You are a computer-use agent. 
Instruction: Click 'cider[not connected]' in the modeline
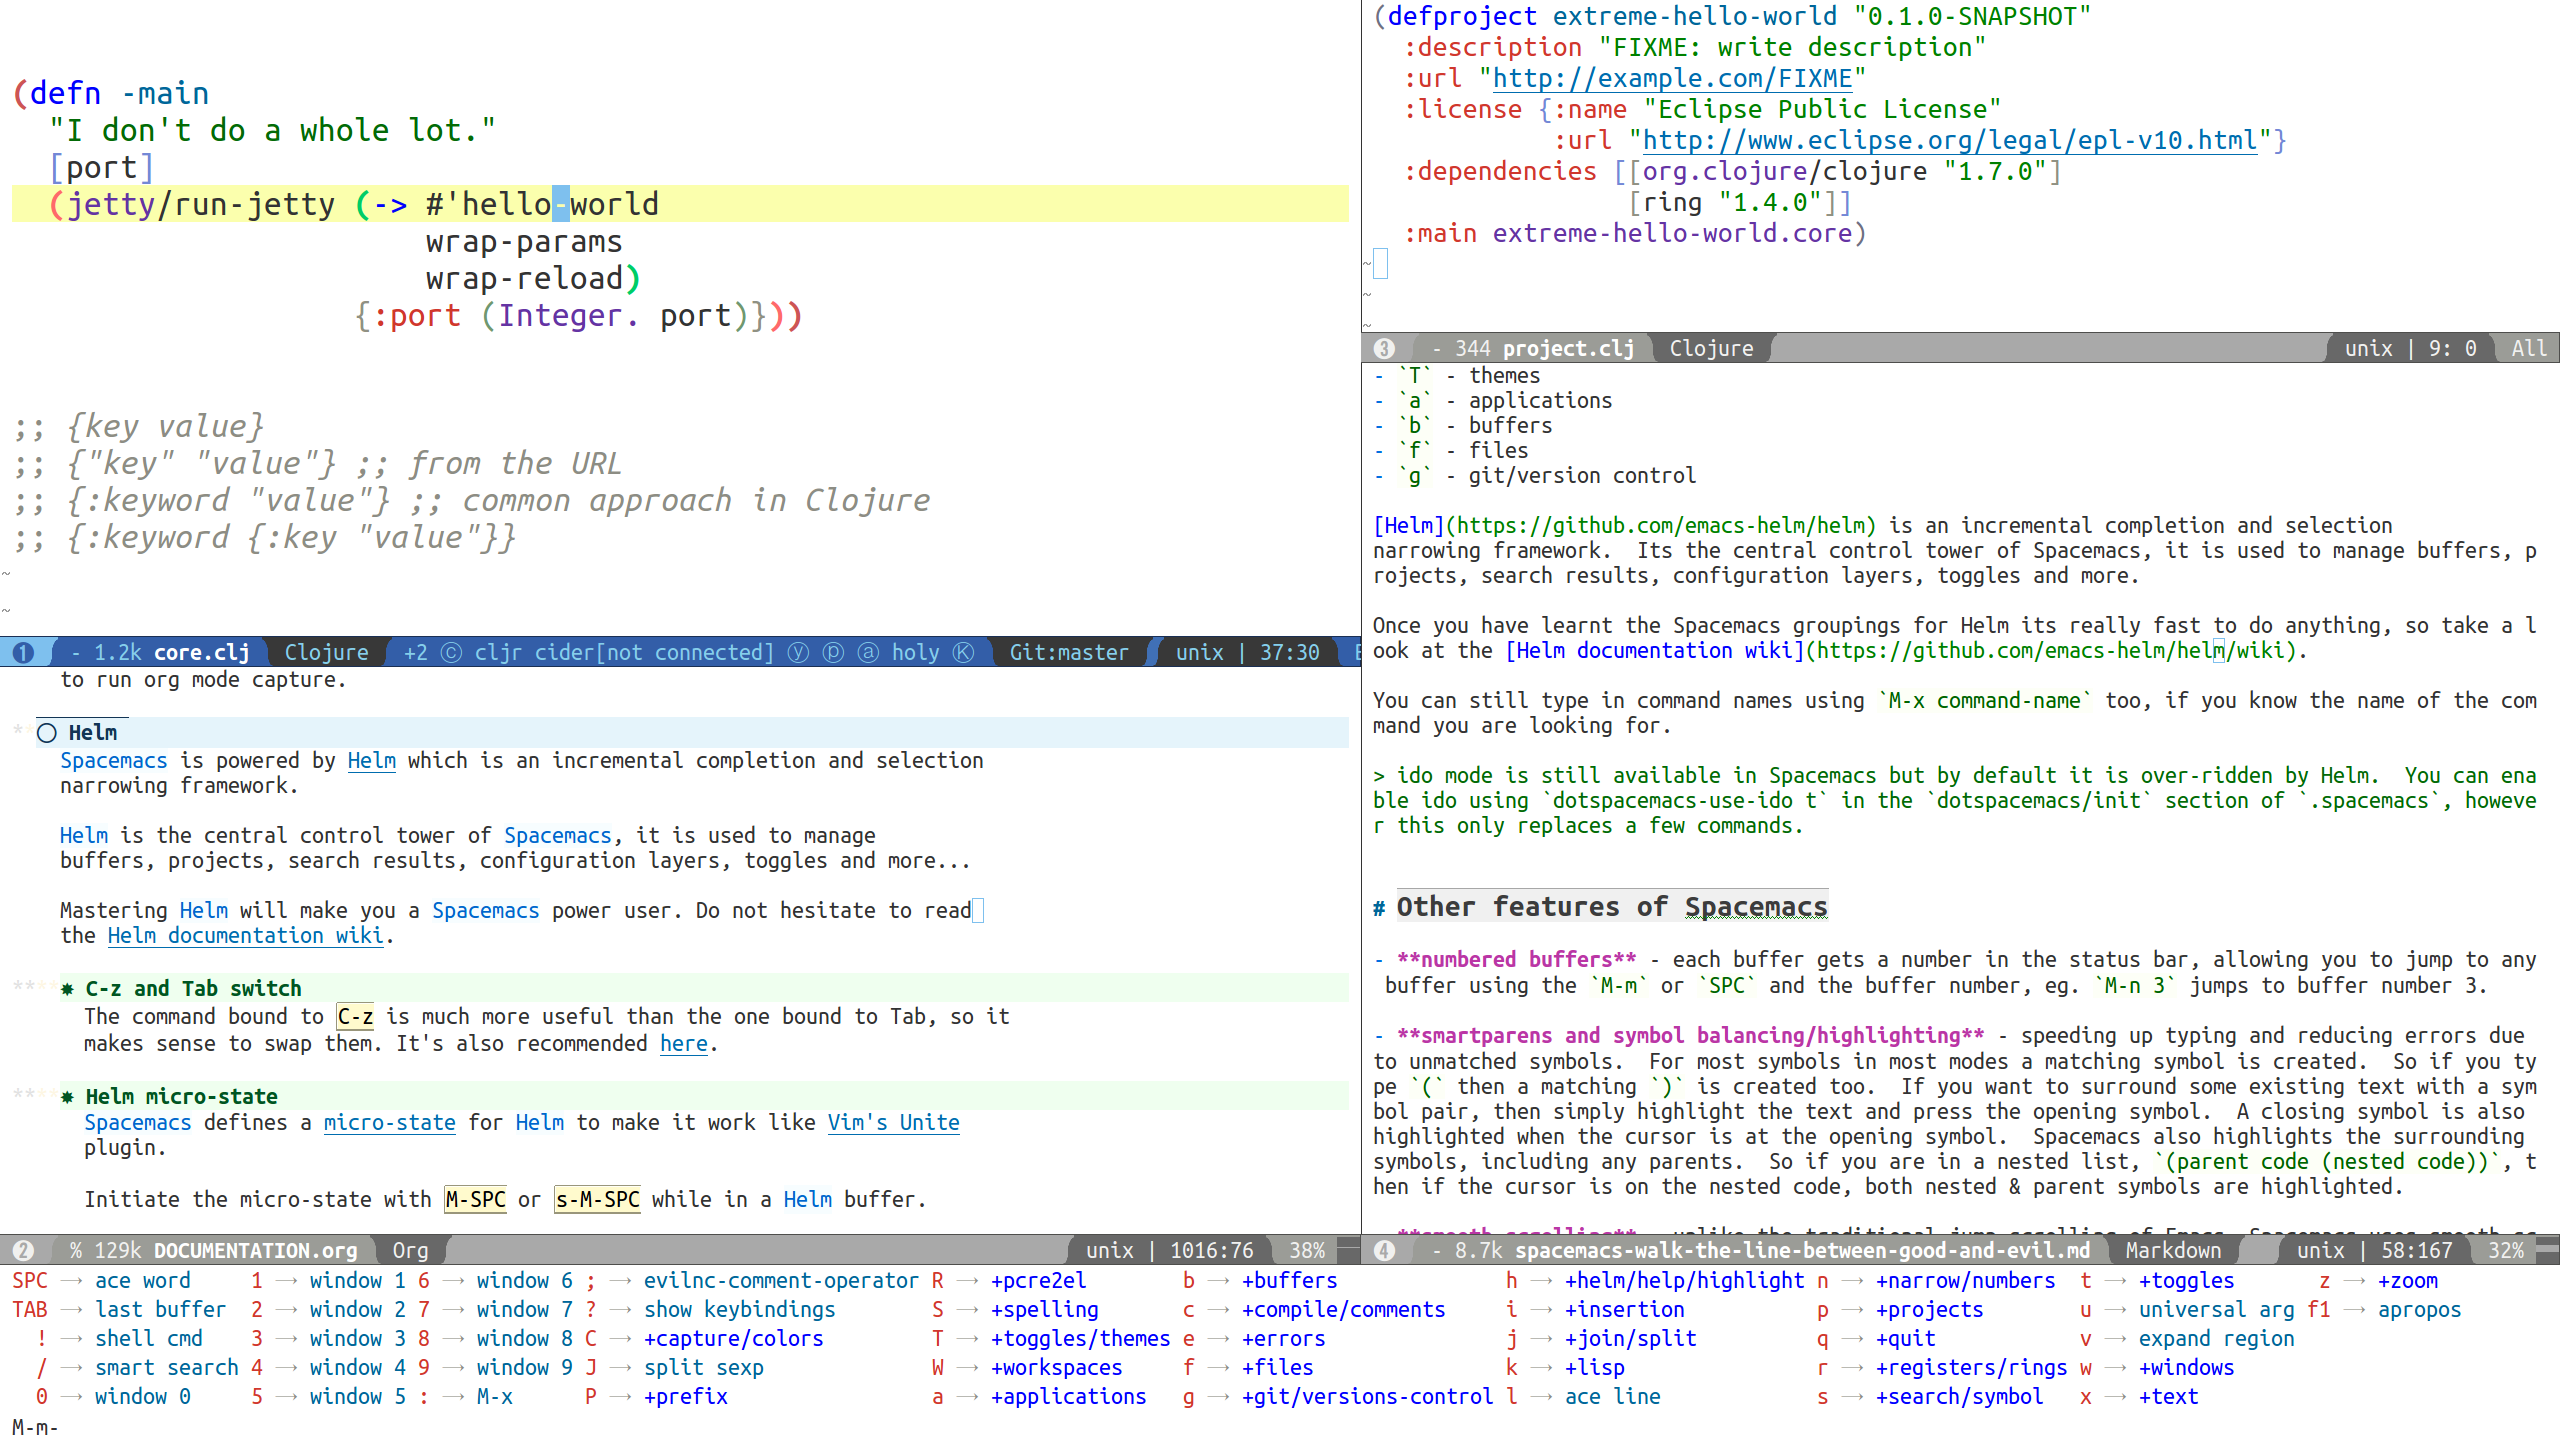[x=654, y=653]
